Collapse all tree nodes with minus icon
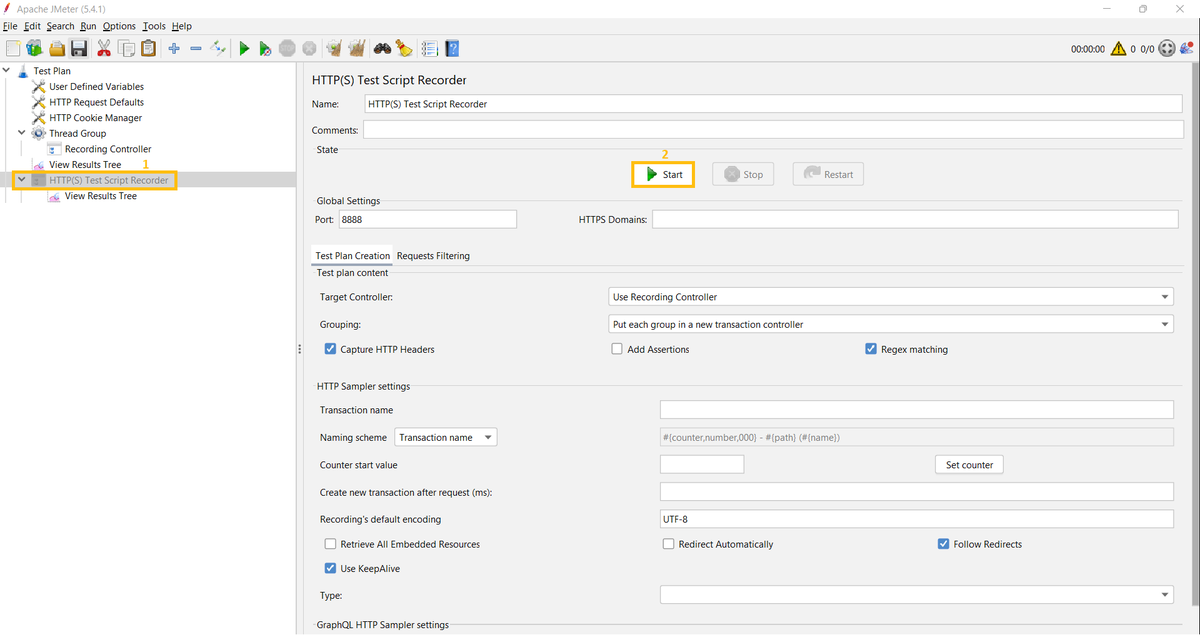Image resolution: width=1200 pixels, height=635 pixels. 196,48
